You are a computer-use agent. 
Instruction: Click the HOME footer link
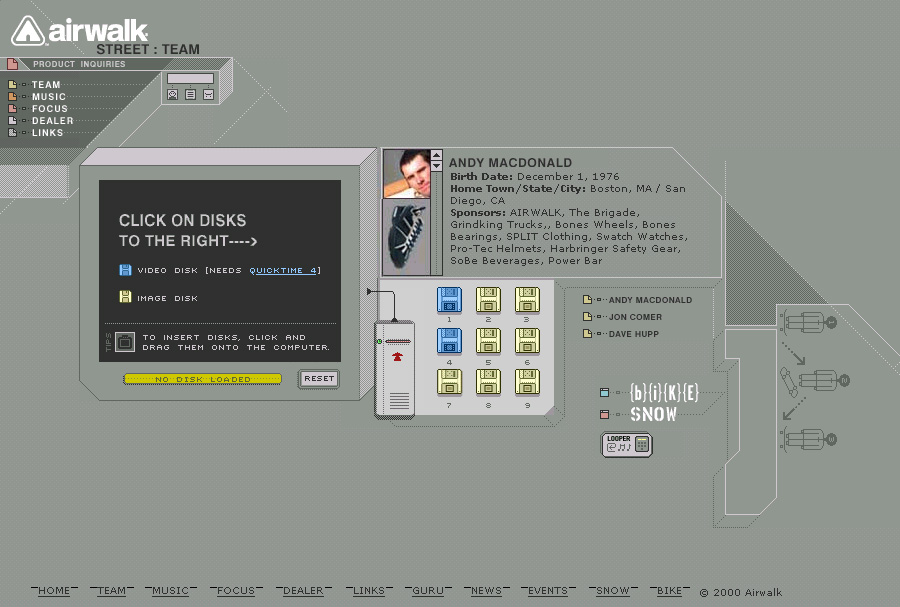54,590
